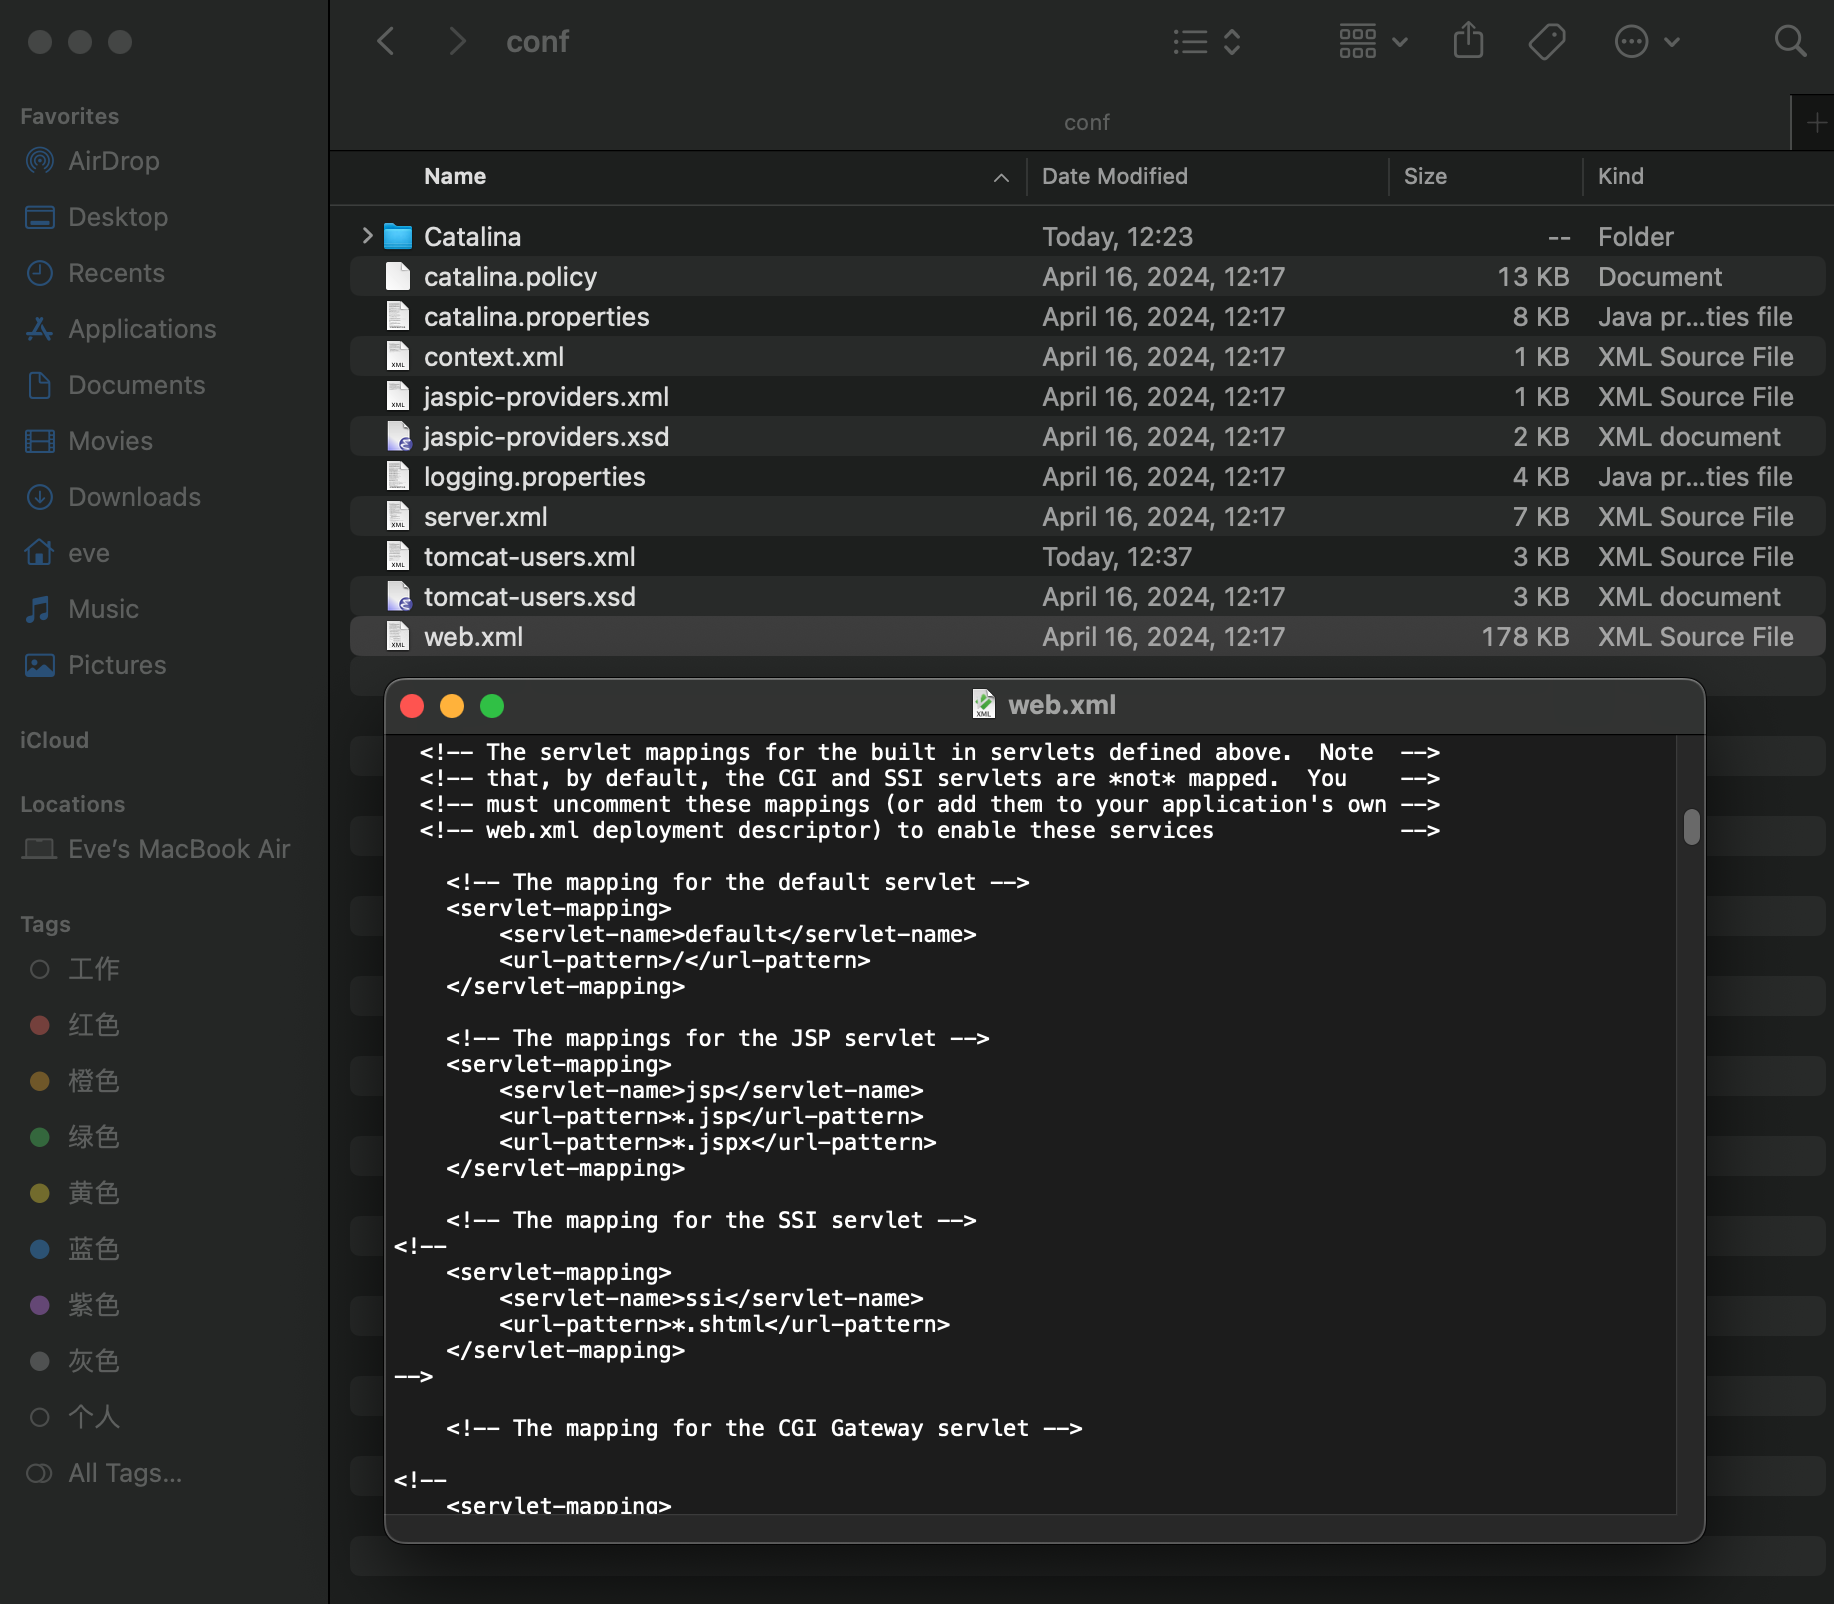Go to Downloads from the sidebar
This screenshot has width=1834, height=1604.
point(133,496)
